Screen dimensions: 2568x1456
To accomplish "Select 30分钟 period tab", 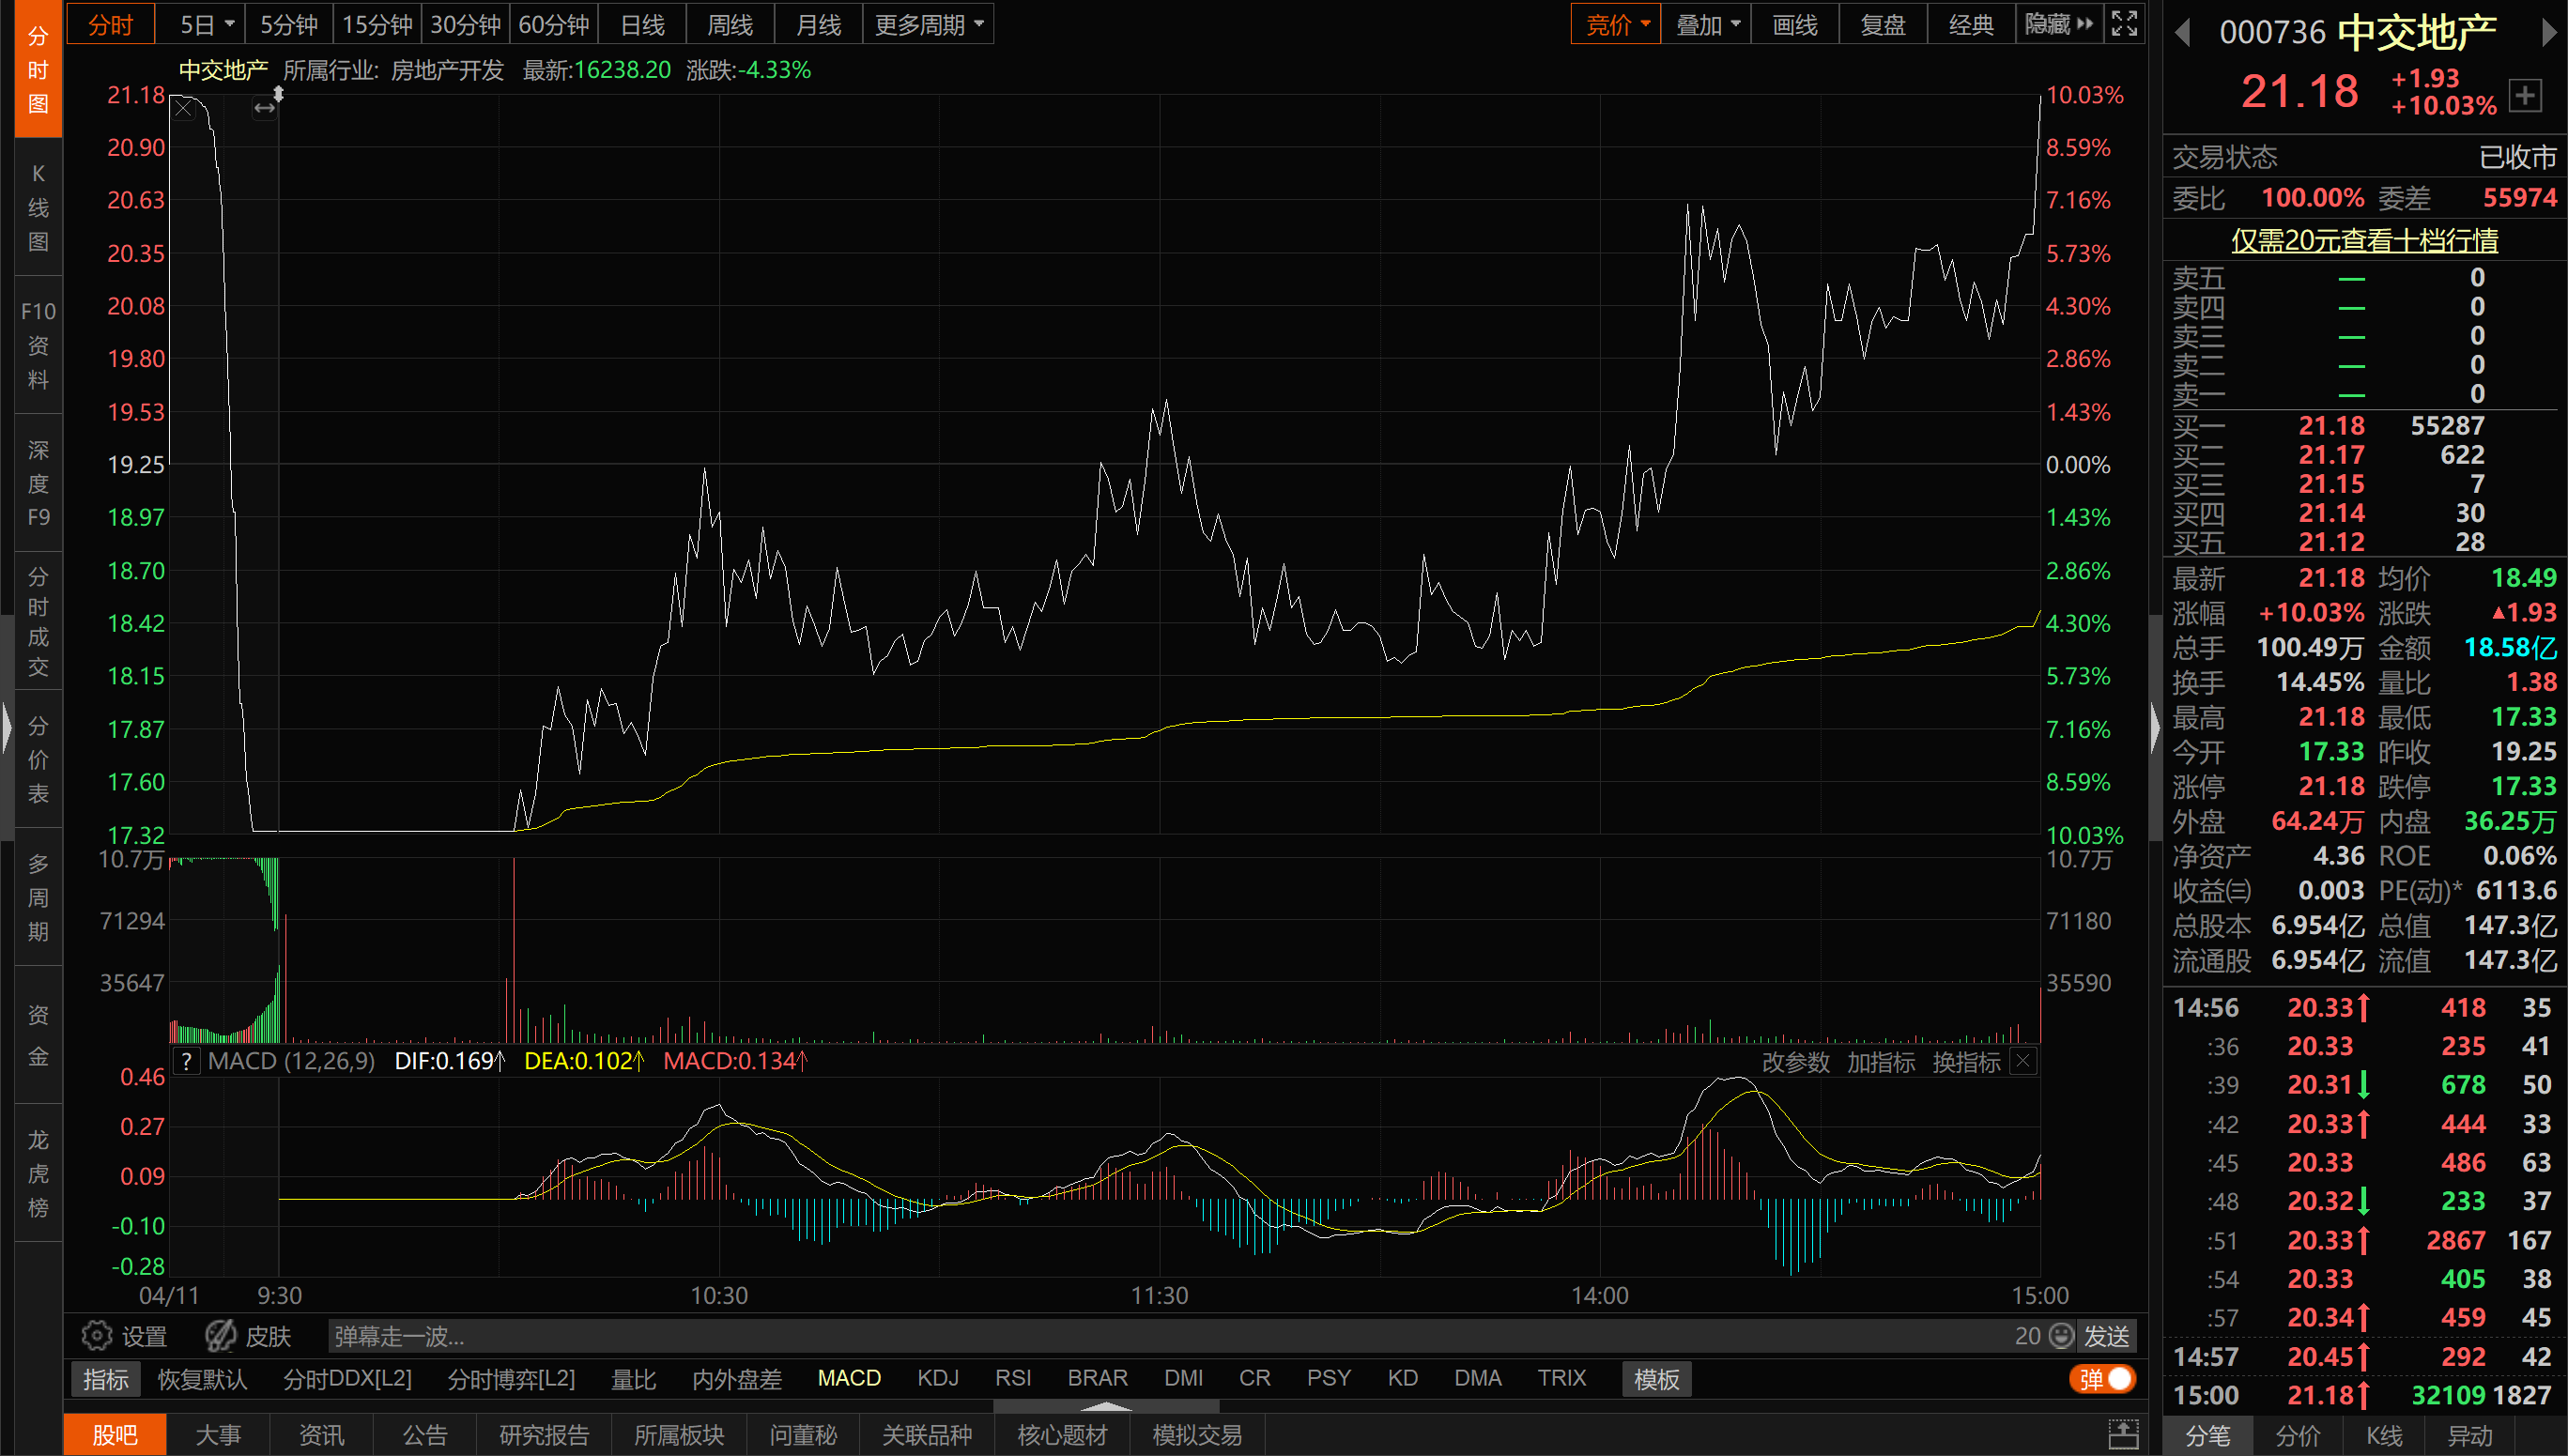I will (465, 24).
